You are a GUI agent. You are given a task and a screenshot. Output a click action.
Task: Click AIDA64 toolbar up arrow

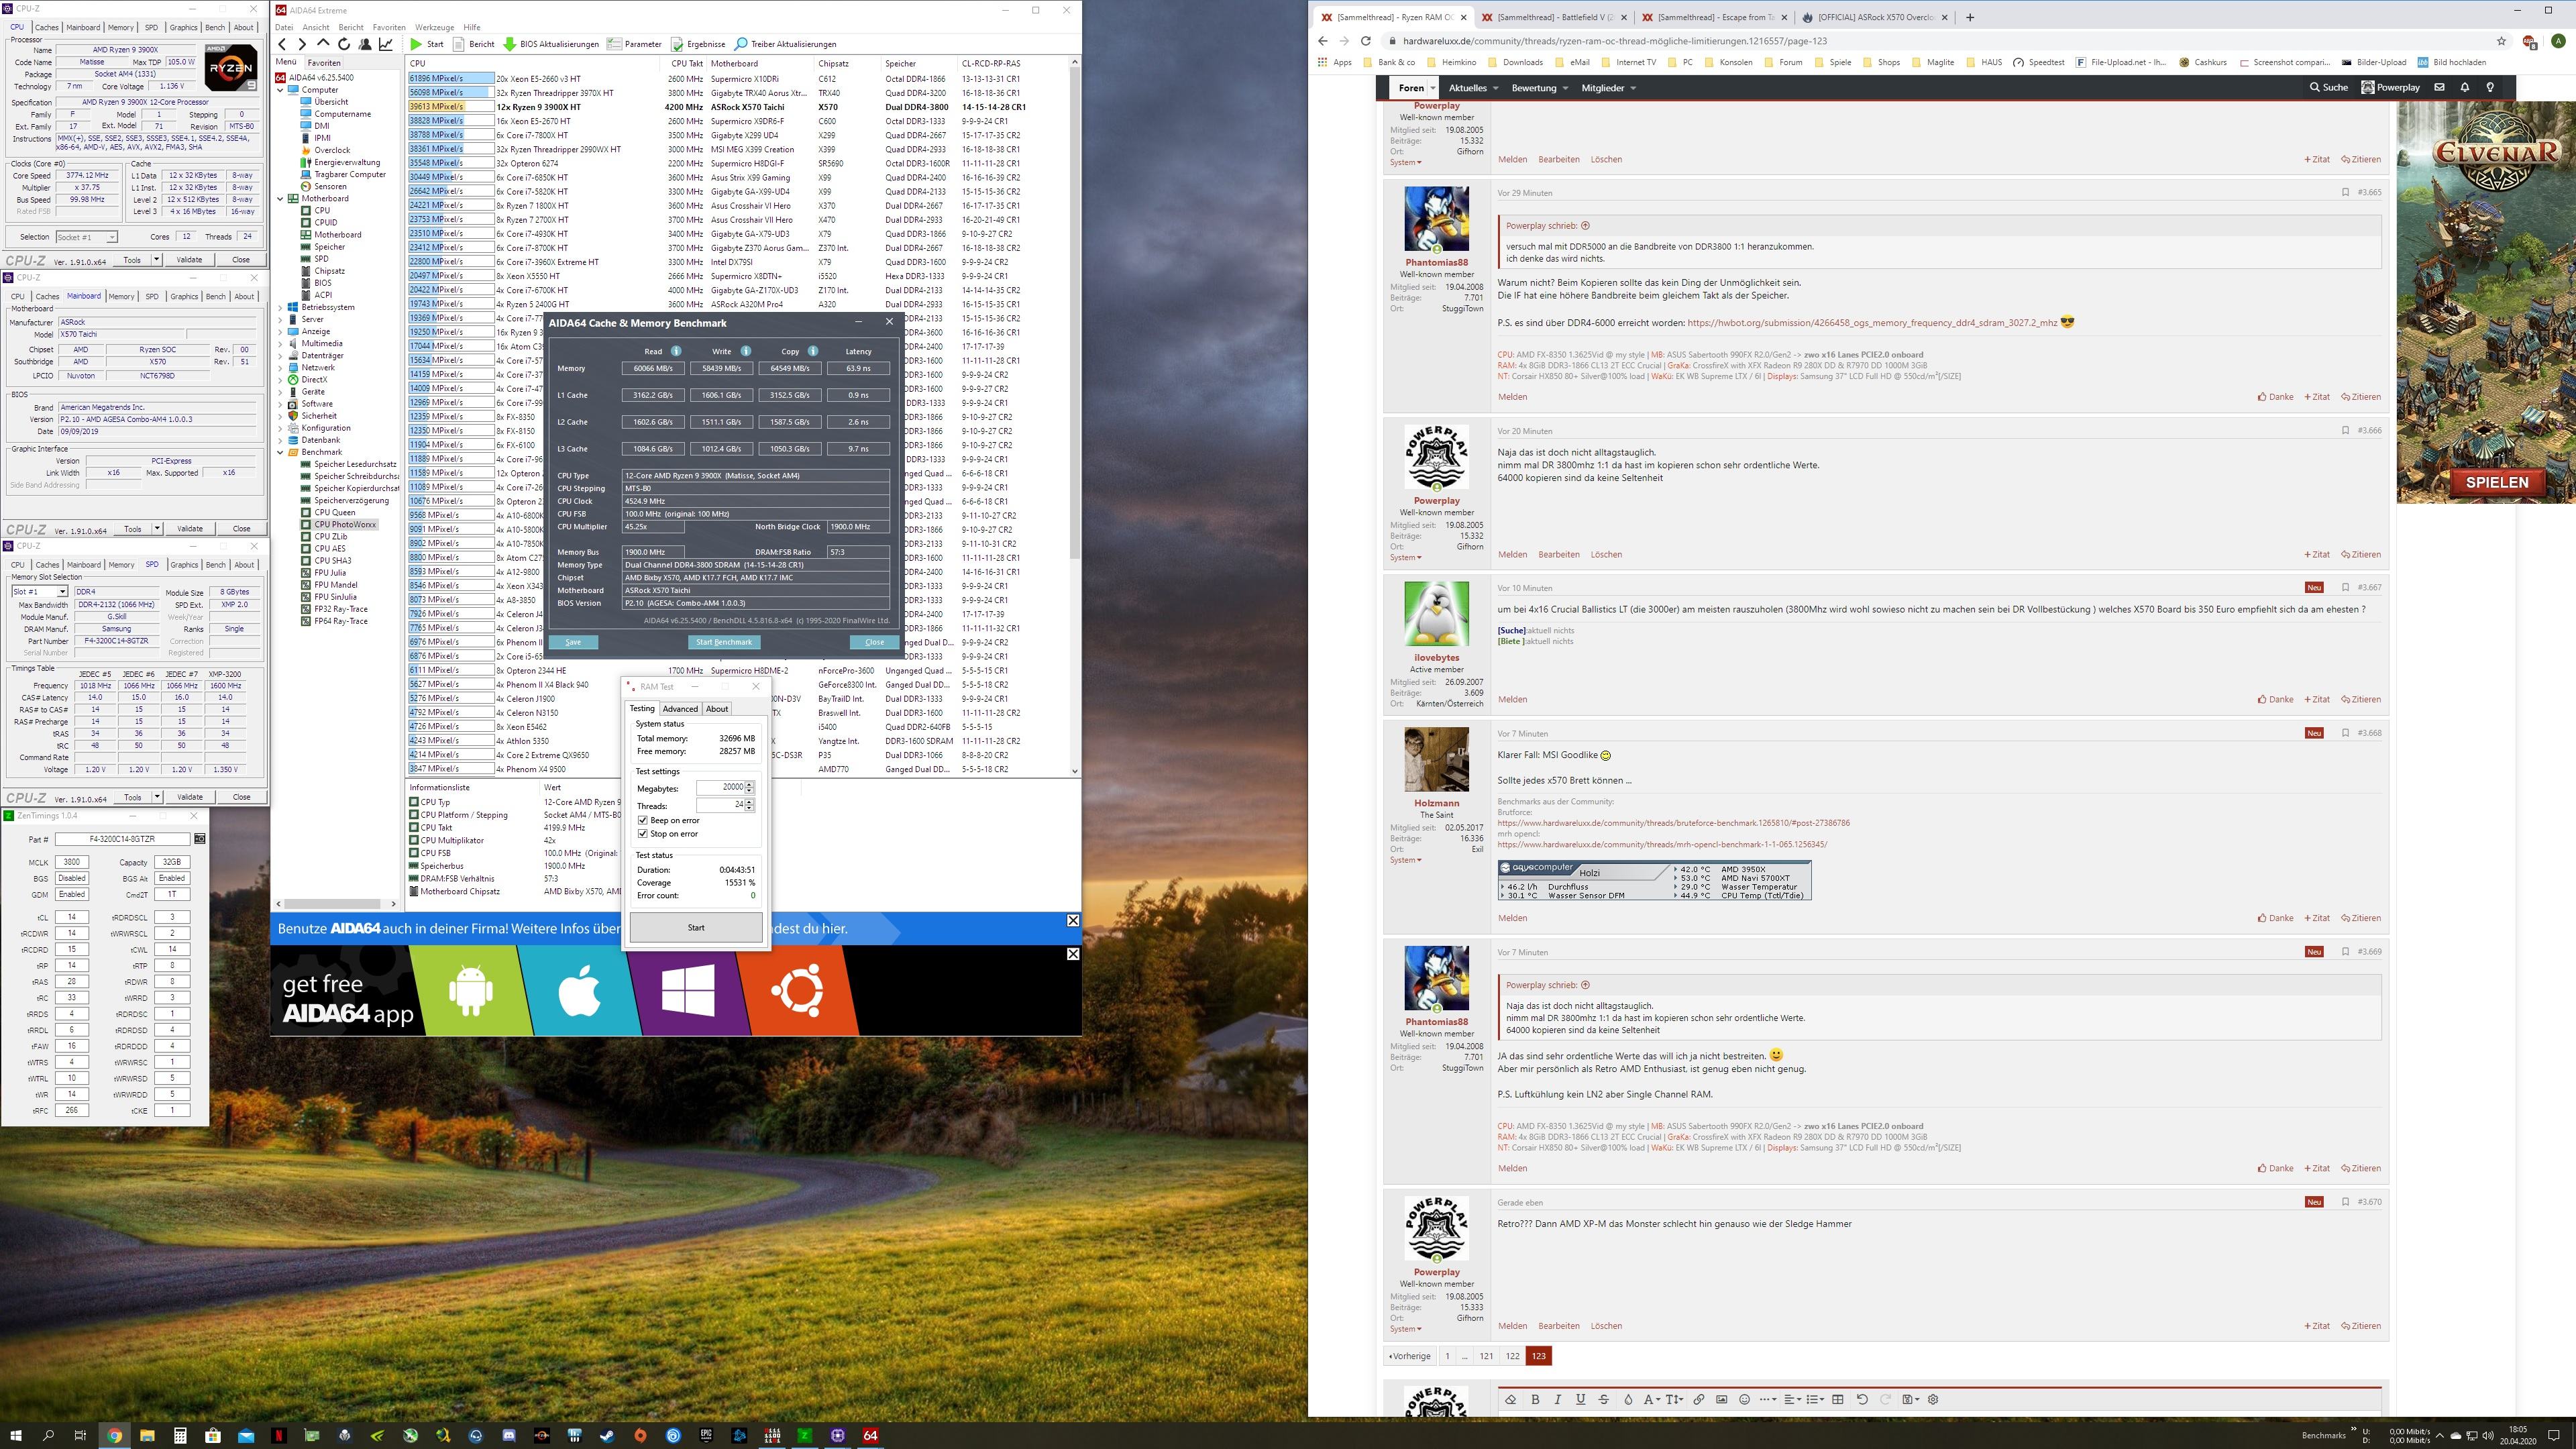pyautogui.click(x=323, y=44)
